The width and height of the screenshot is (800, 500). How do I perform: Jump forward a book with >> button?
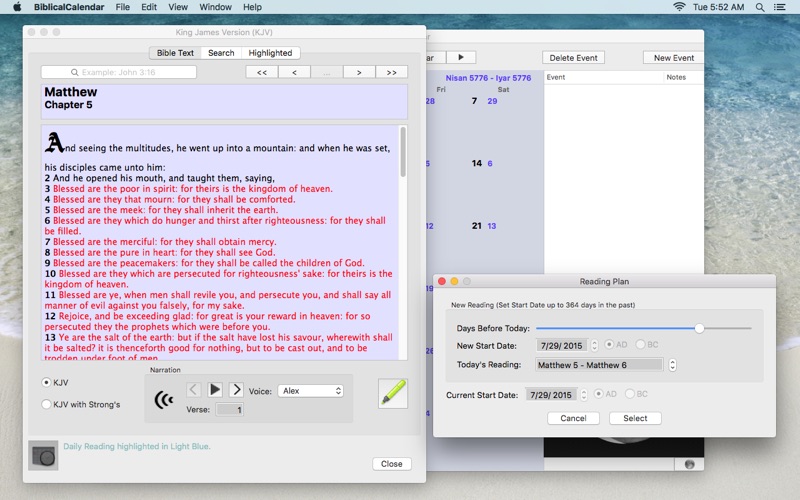pos(391,72)
